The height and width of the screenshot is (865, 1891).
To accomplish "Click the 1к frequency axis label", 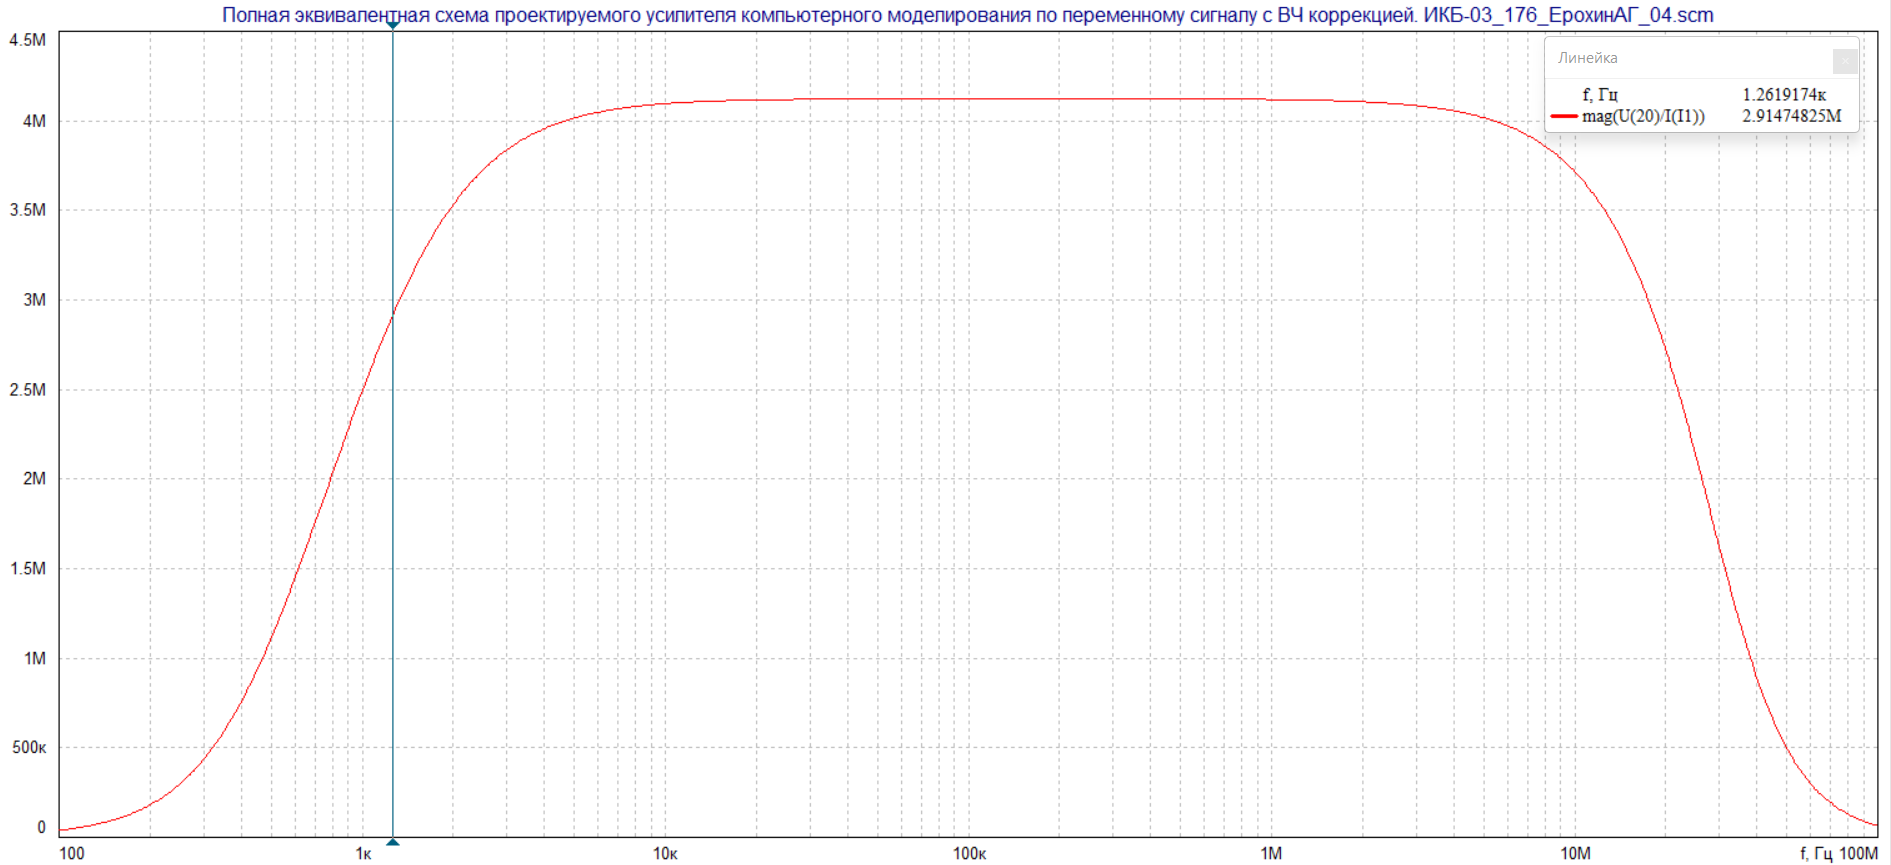I will [x=363, y=854].
